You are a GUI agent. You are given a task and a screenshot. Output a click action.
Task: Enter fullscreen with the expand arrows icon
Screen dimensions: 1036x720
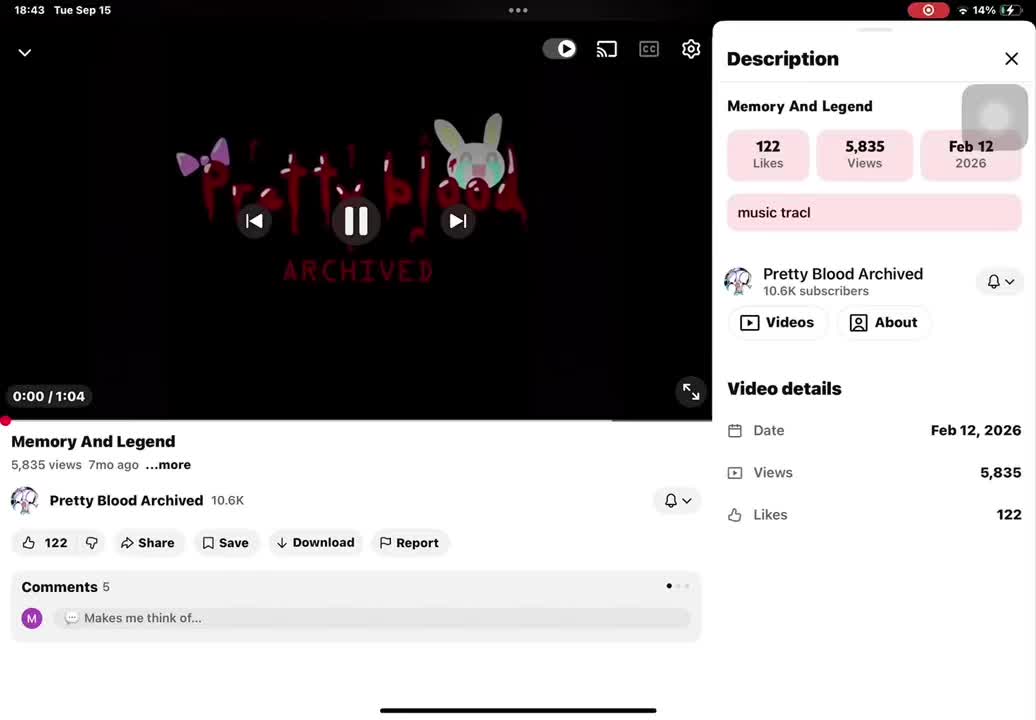click(x=691, y=392)
